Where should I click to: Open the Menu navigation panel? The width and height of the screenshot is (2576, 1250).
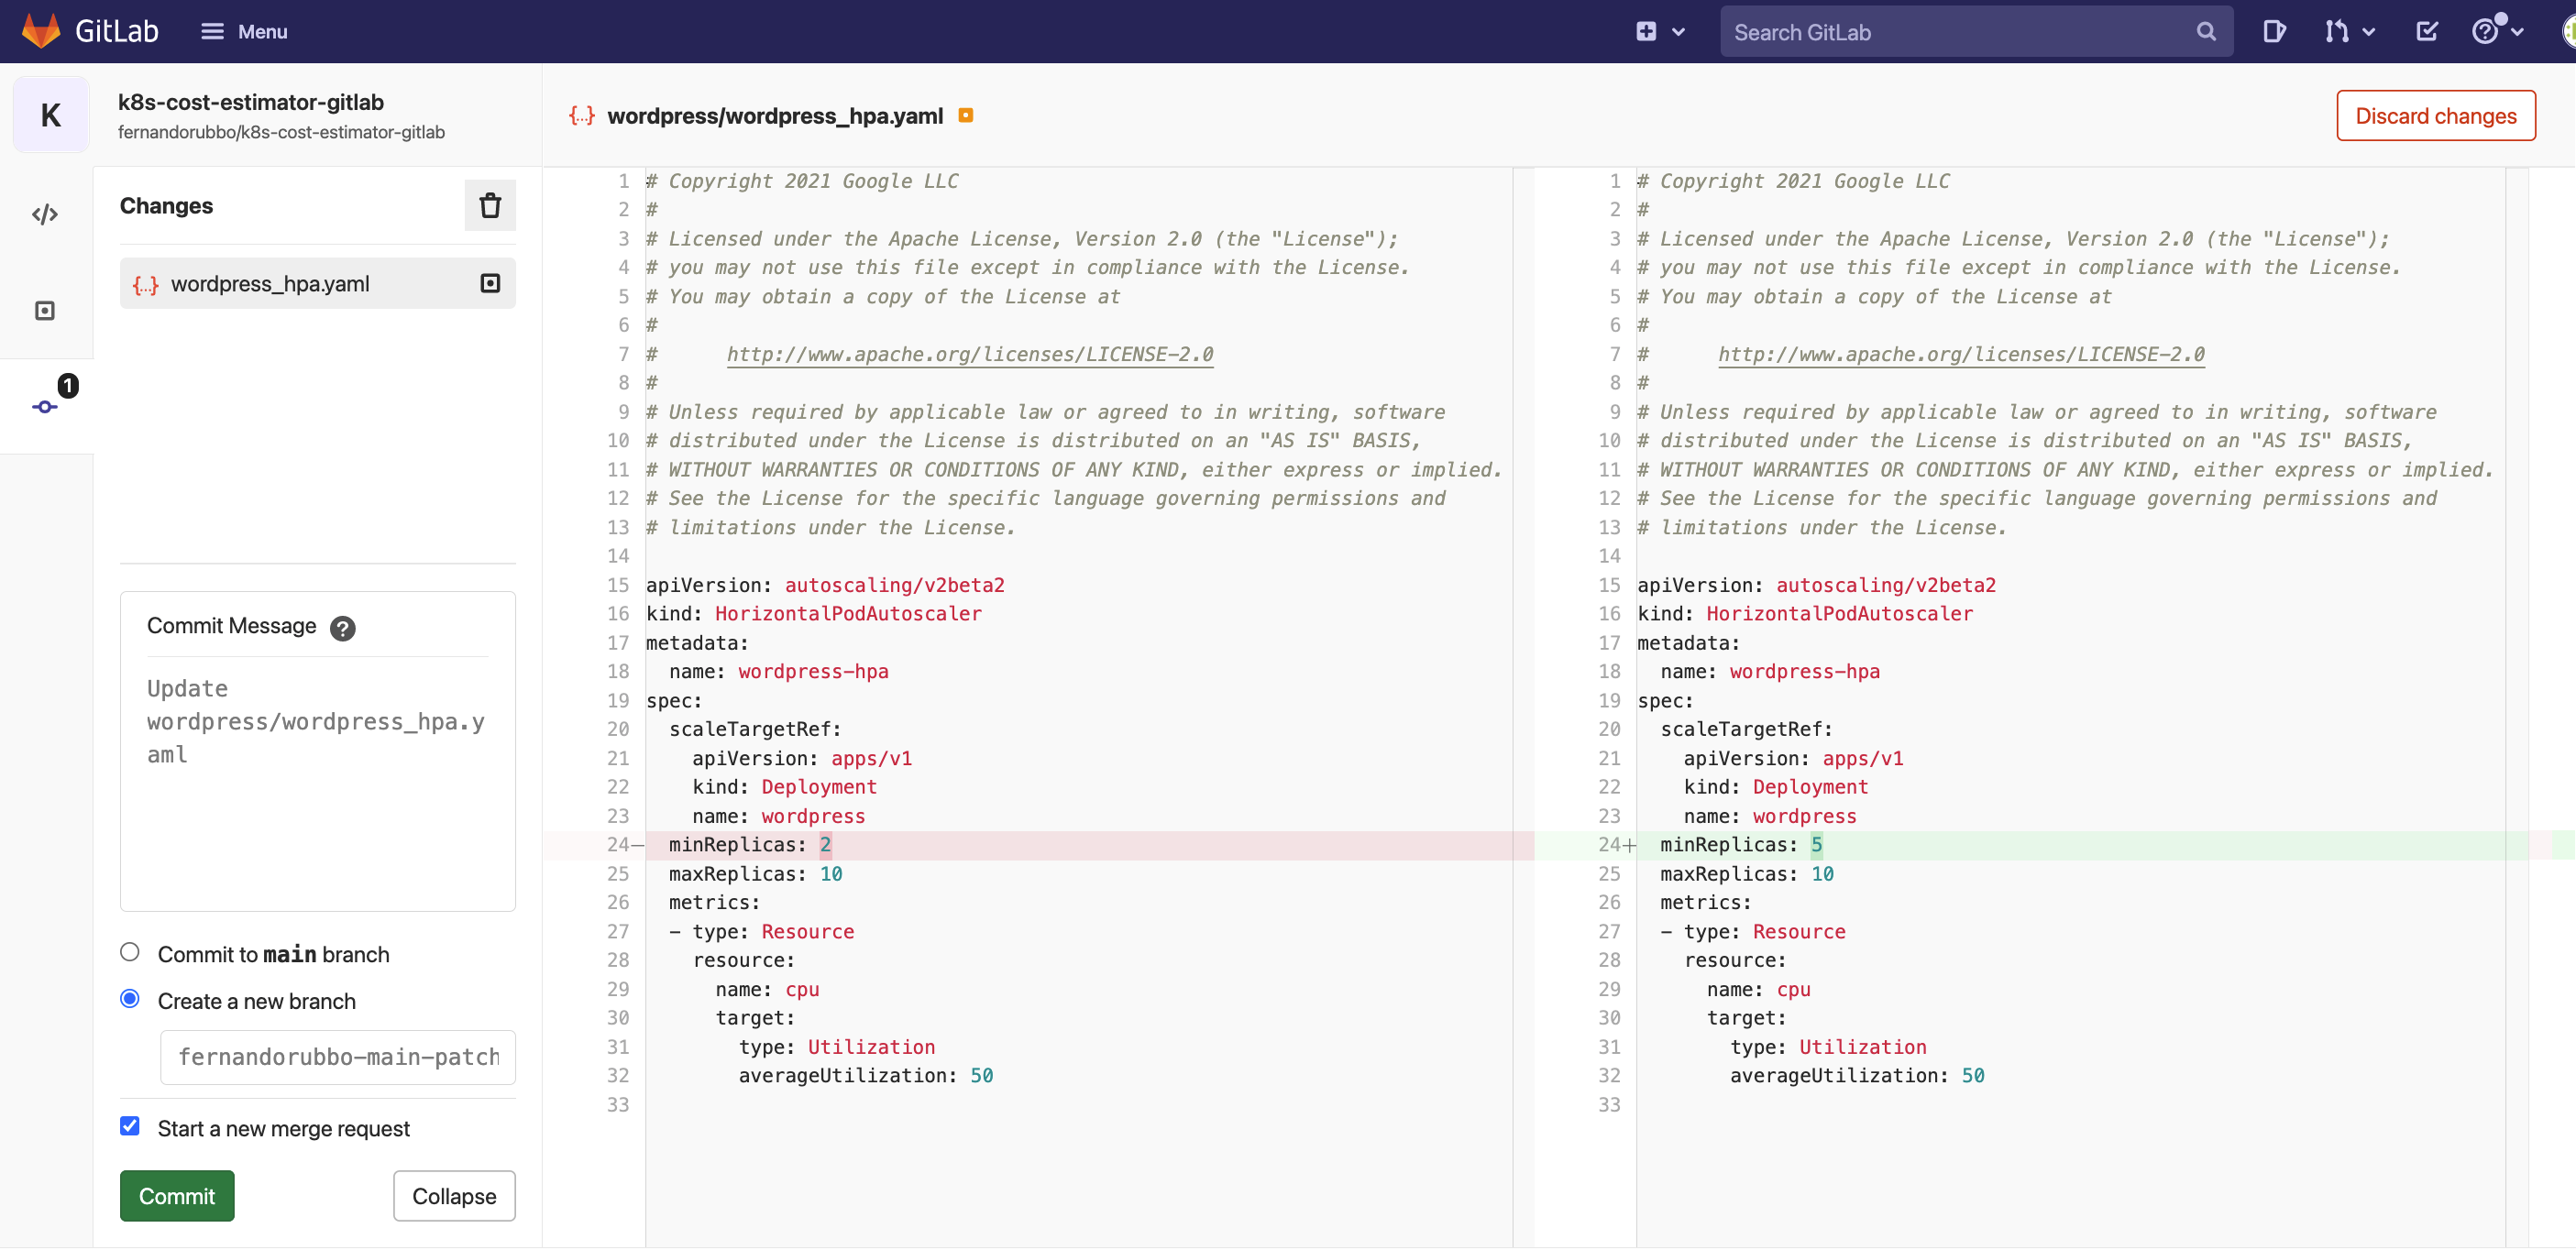(x=241, y=29)
